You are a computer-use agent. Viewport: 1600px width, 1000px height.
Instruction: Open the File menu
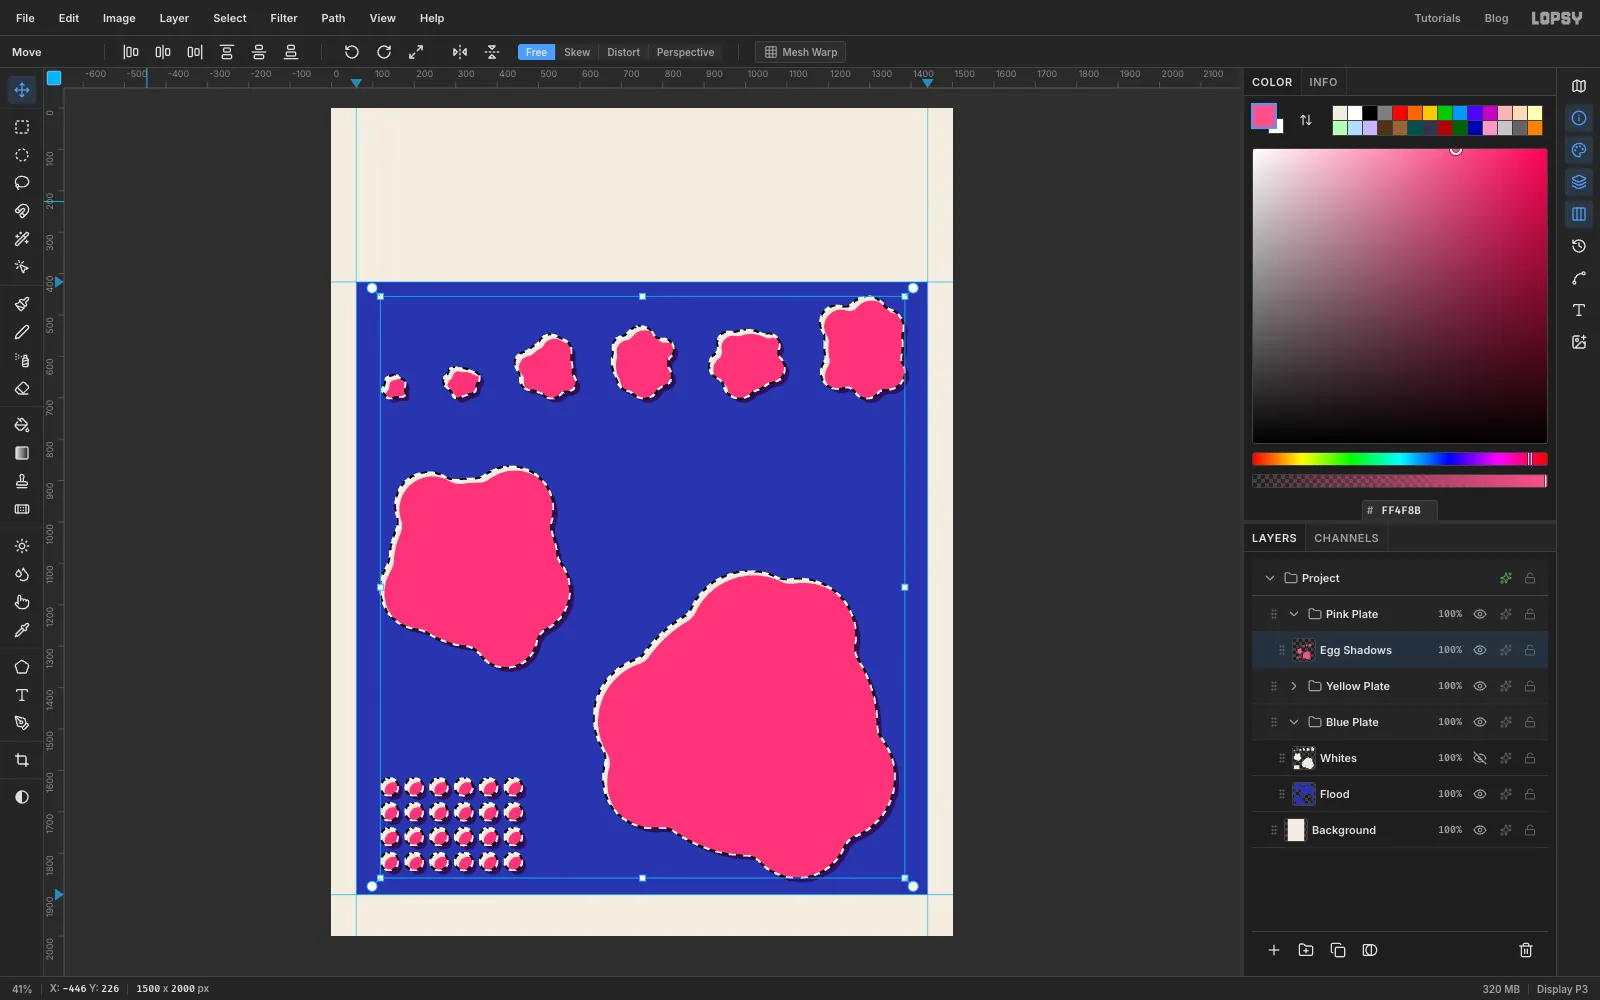(25, 18)
